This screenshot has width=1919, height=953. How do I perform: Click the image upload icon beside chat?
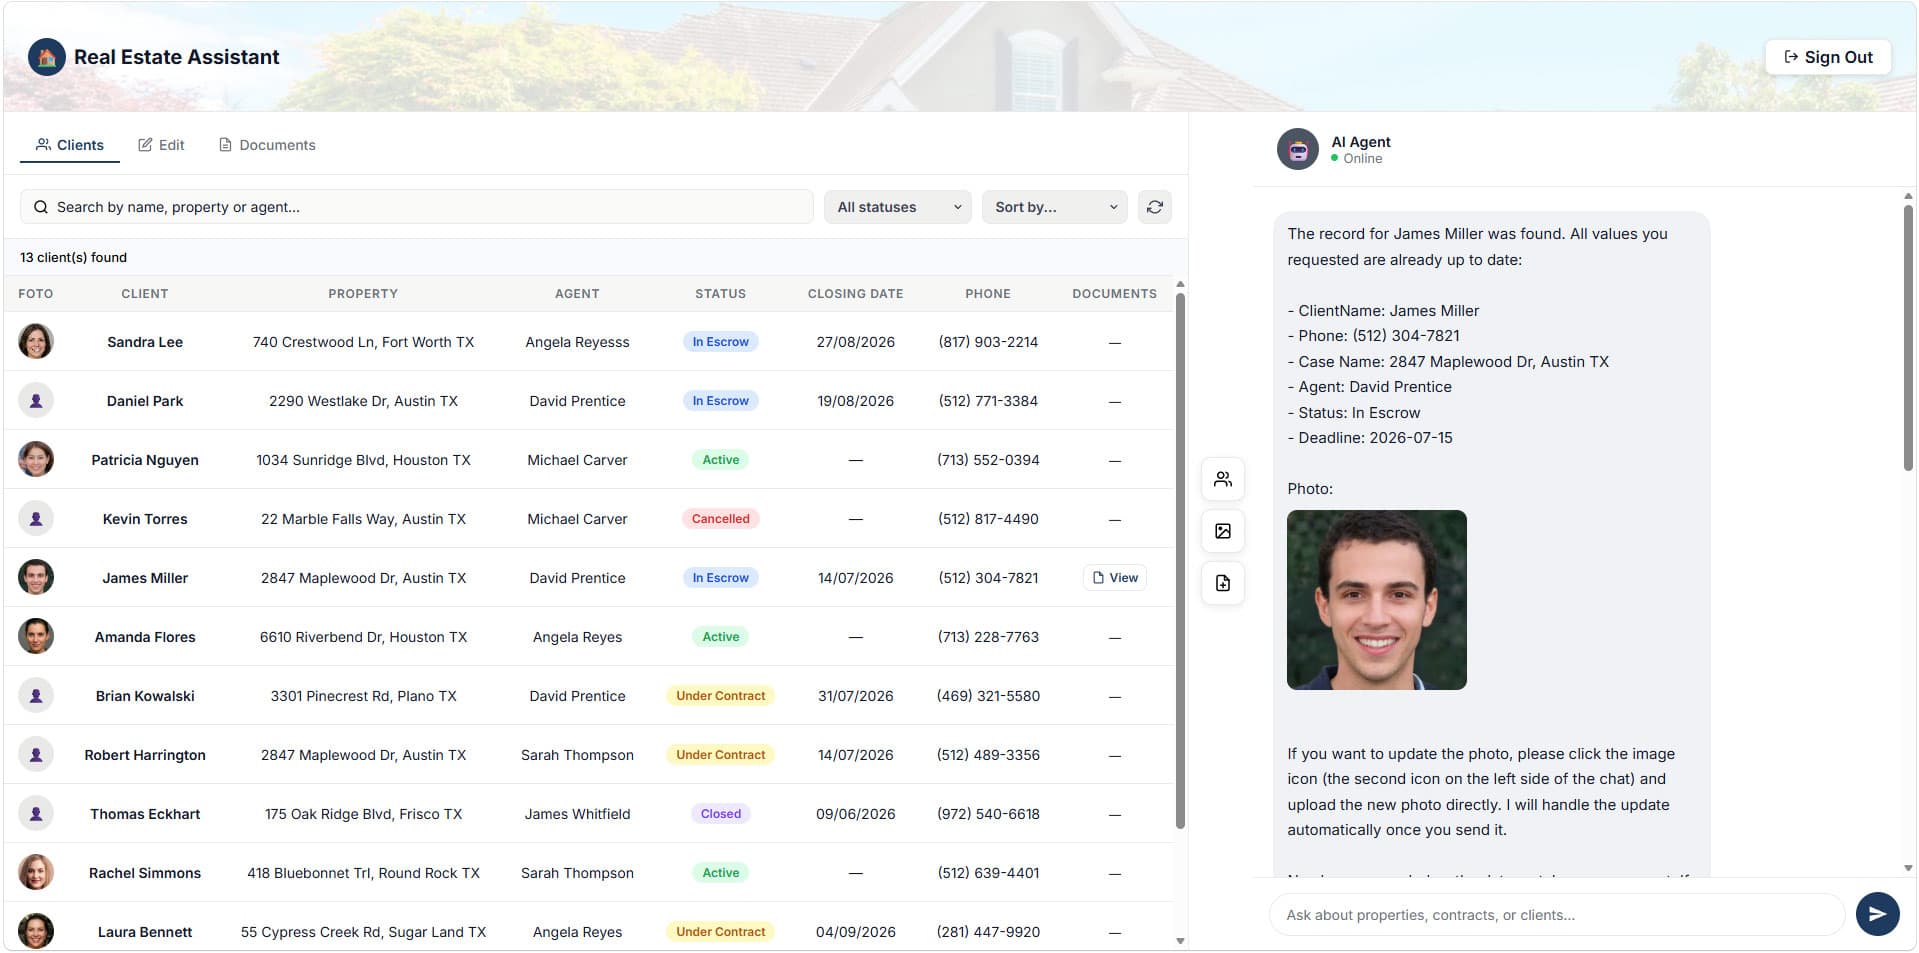(x=1222, y=531)
